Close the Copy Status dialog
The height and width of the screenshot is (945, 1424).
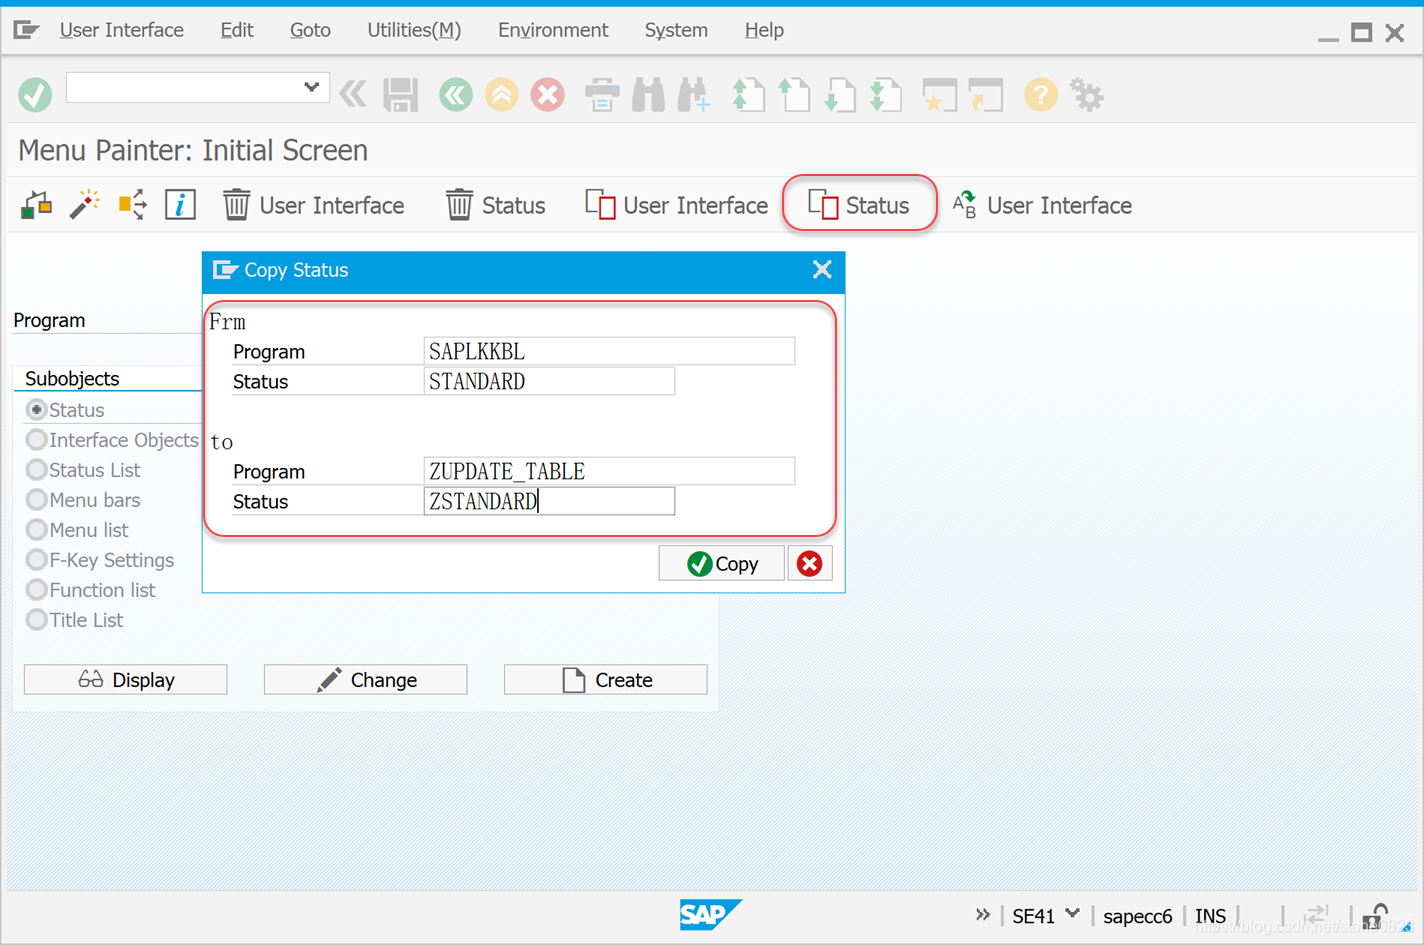pos(822,270)
